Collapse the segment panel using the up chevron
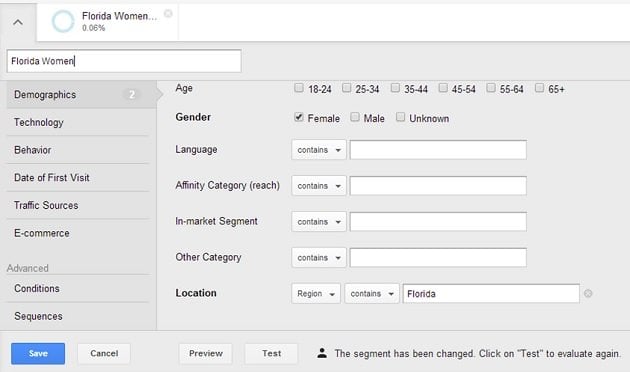The height and width of the screenshot is (372, 630). pyautogui.click(x=18, y=22)
